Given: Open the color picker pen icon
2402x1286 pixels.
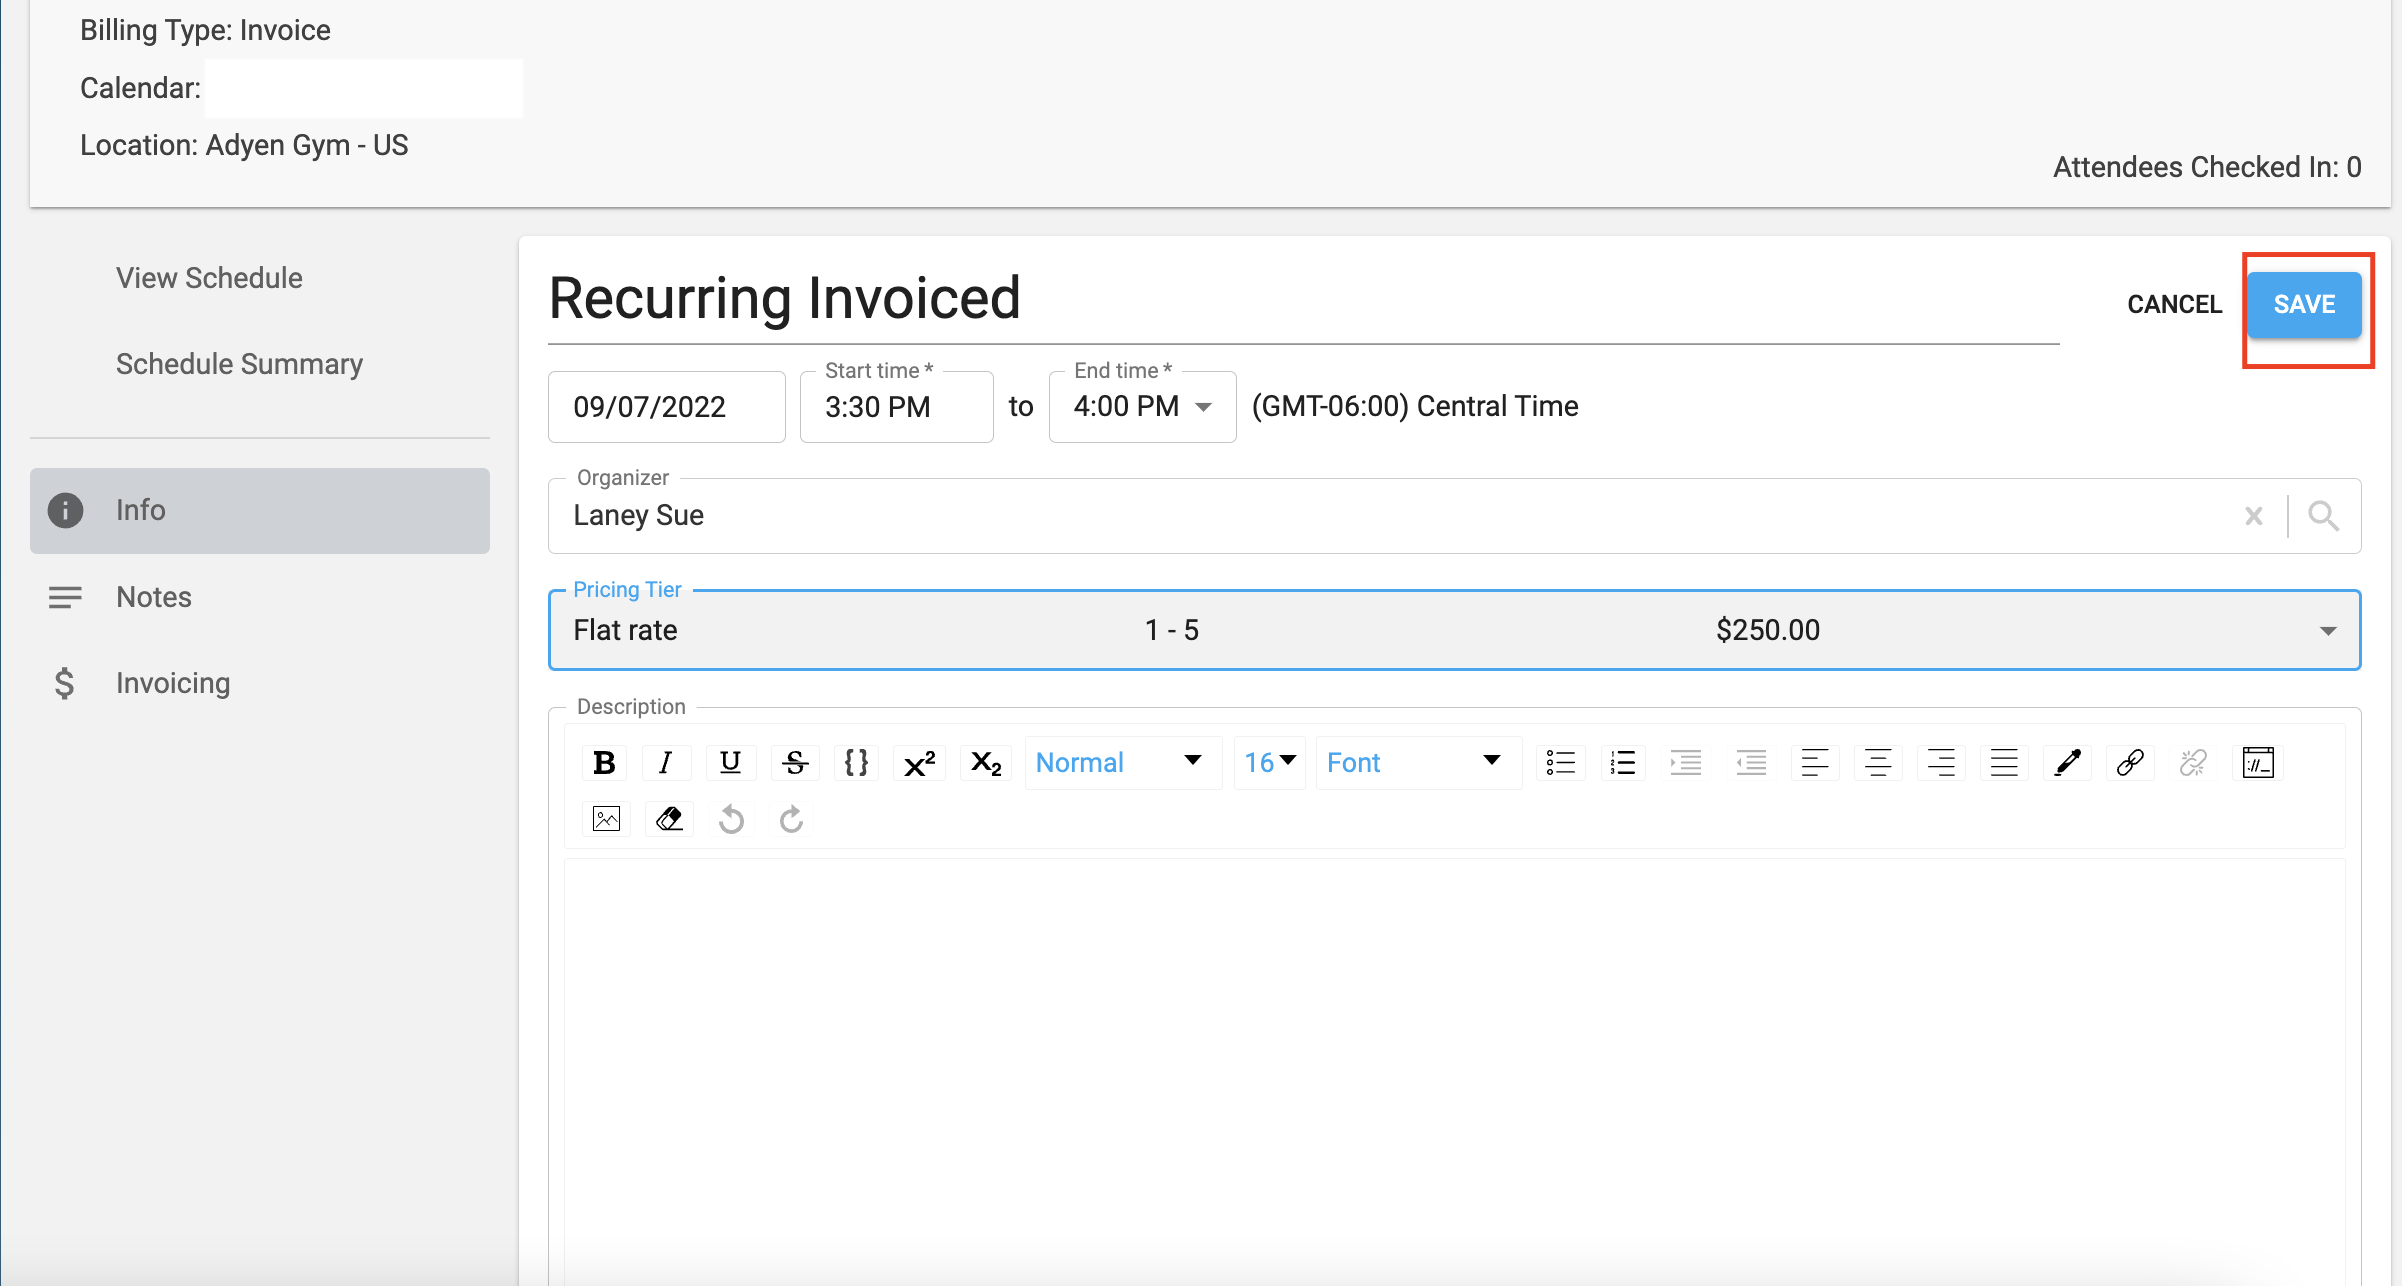Looking at the screenshot, I should coord(2067,763).
